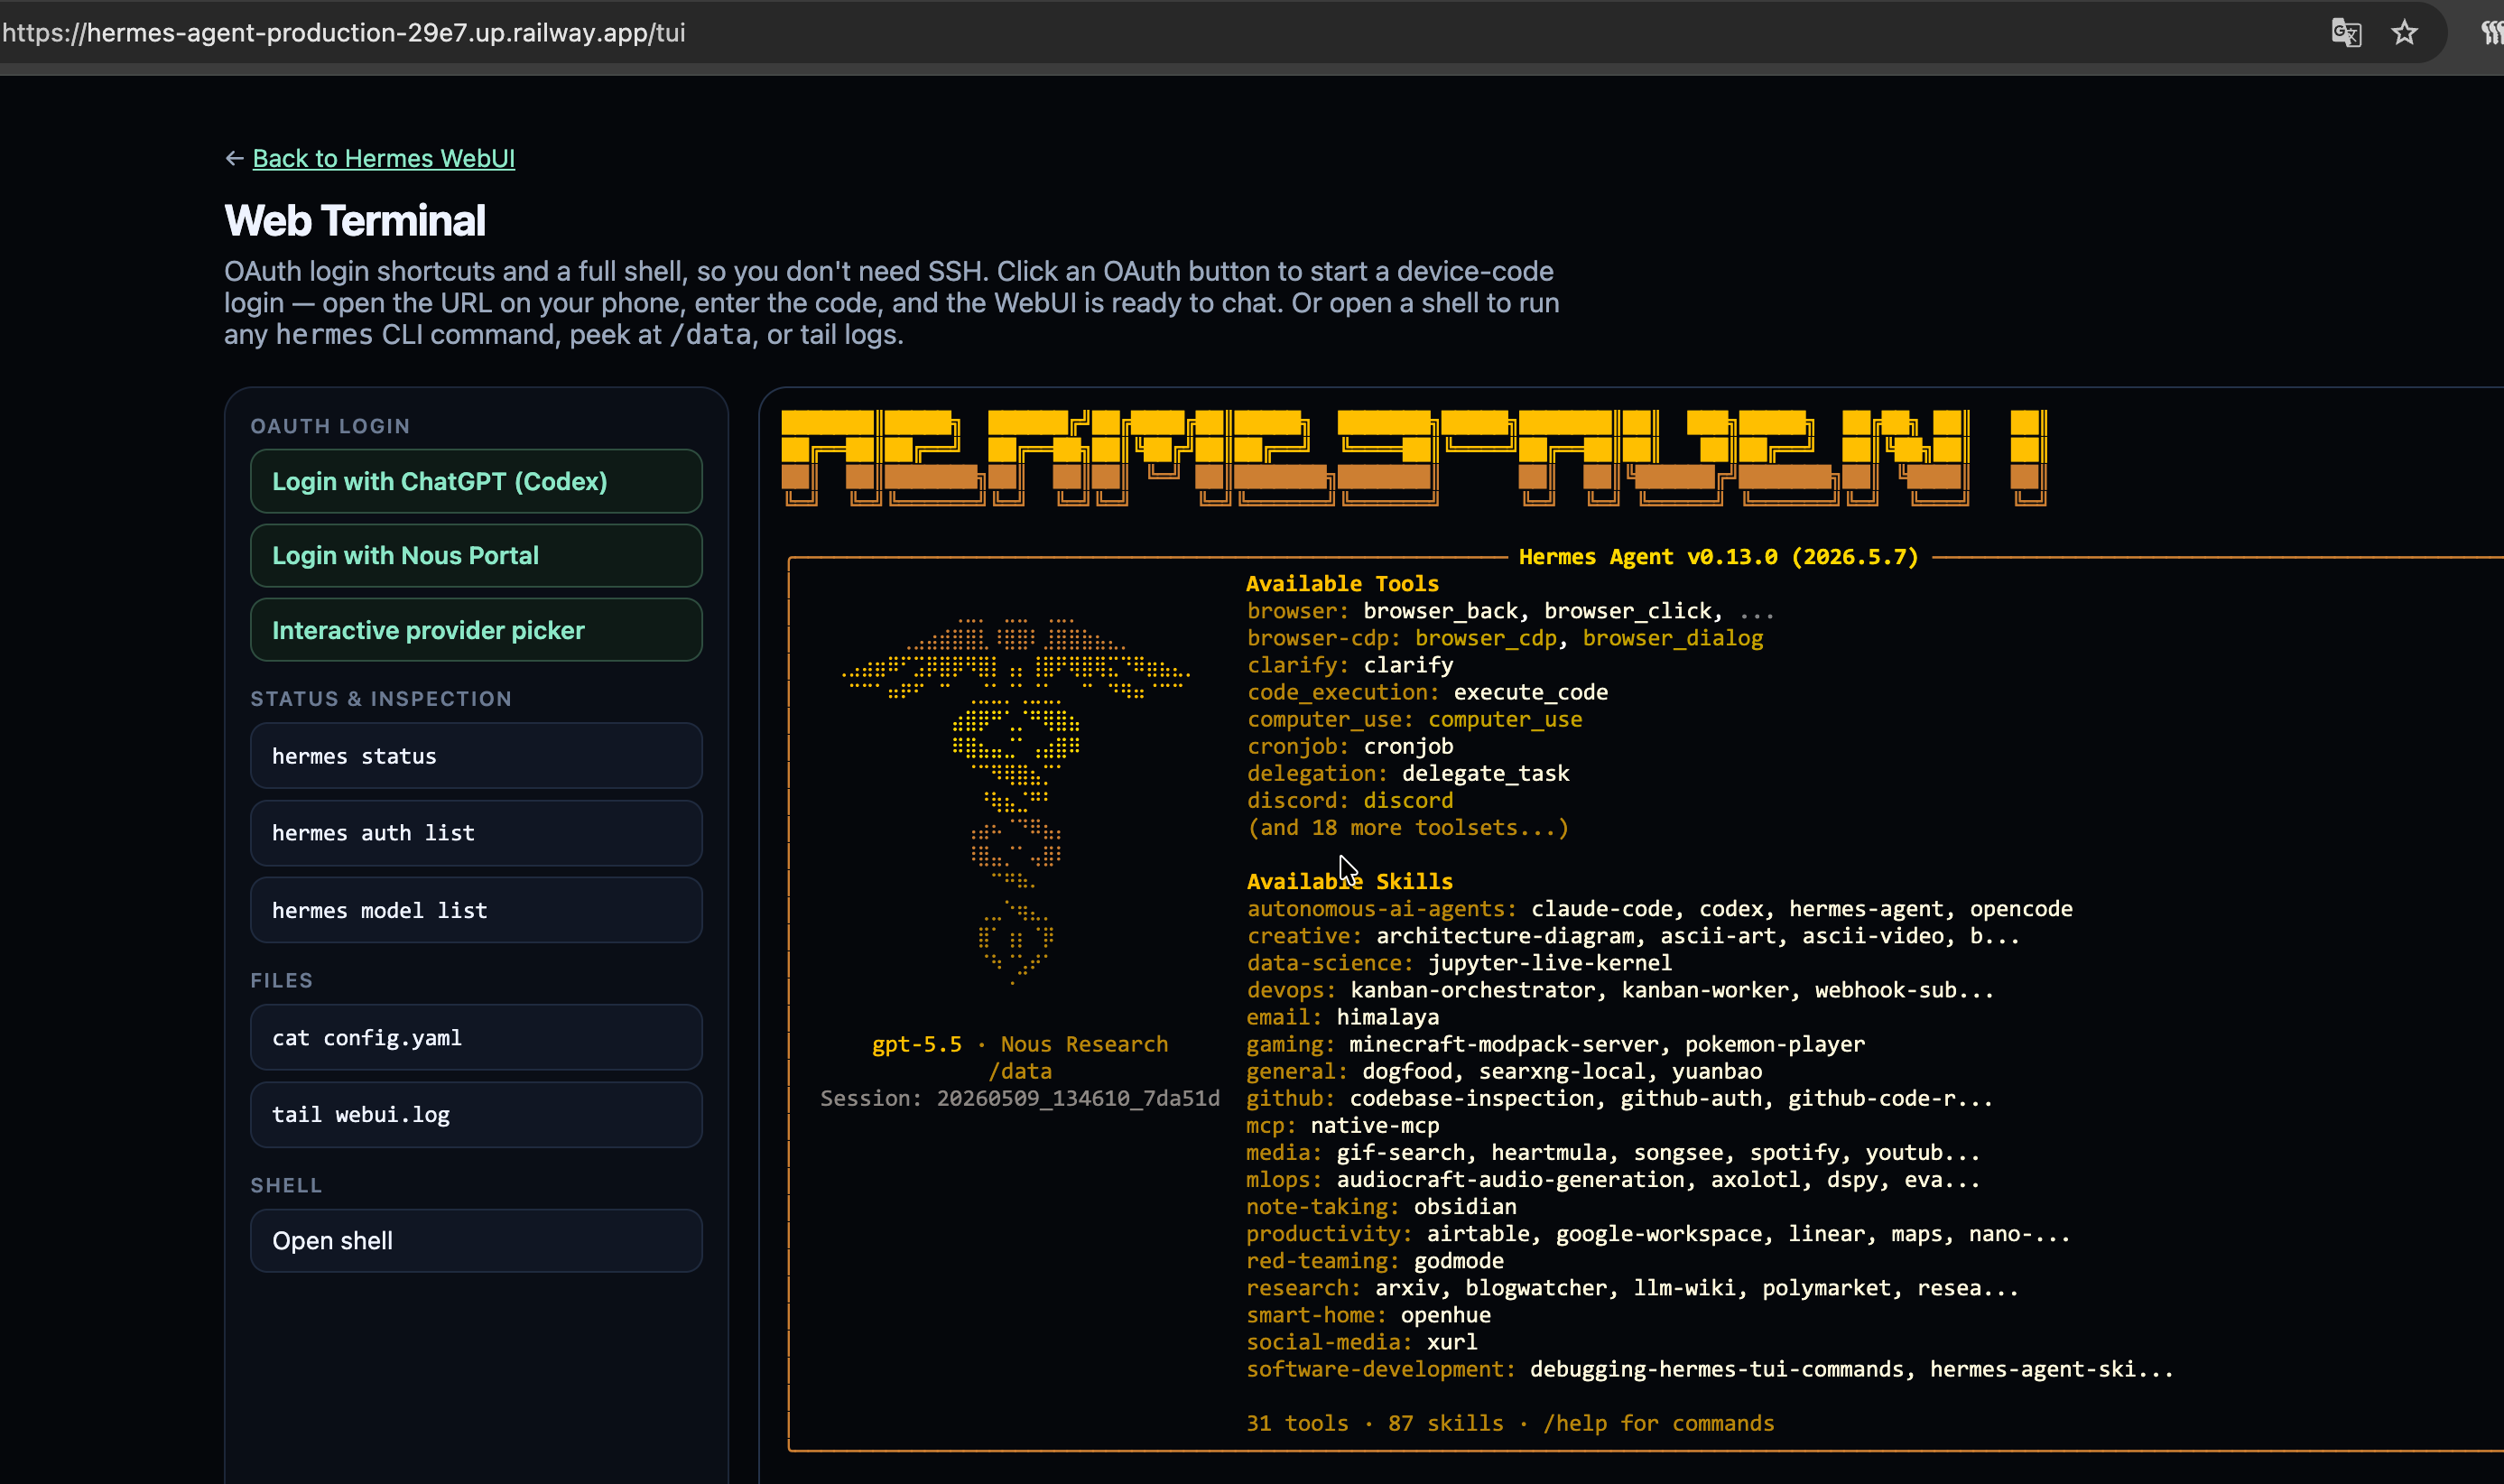2504x1484 pixels.
Task: Click the general skills line with dogfood
Action: tap(1504, 1071)
